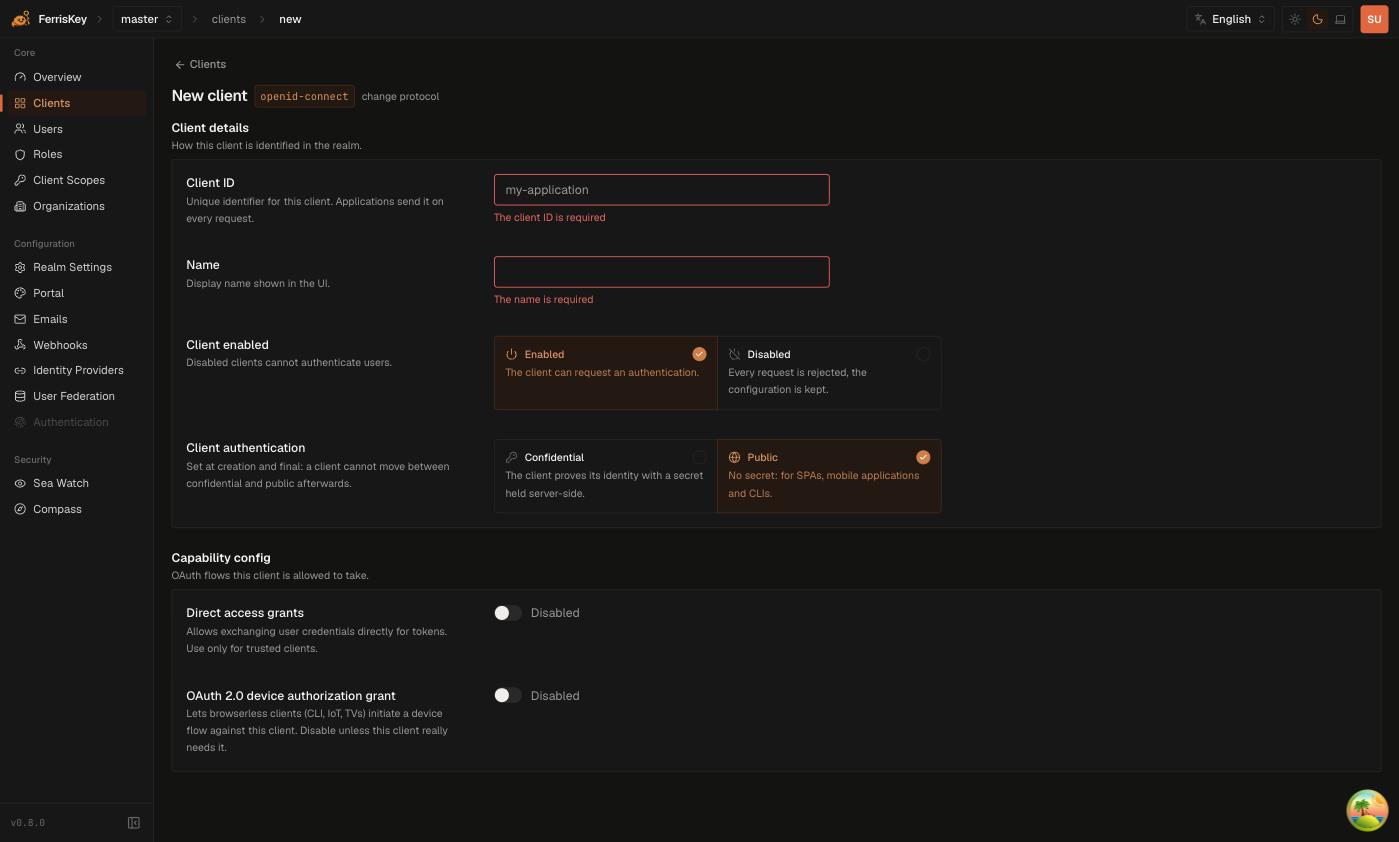Click the Portal palette icon
This screenshot has height=842, width=1399.
[20, 293]
